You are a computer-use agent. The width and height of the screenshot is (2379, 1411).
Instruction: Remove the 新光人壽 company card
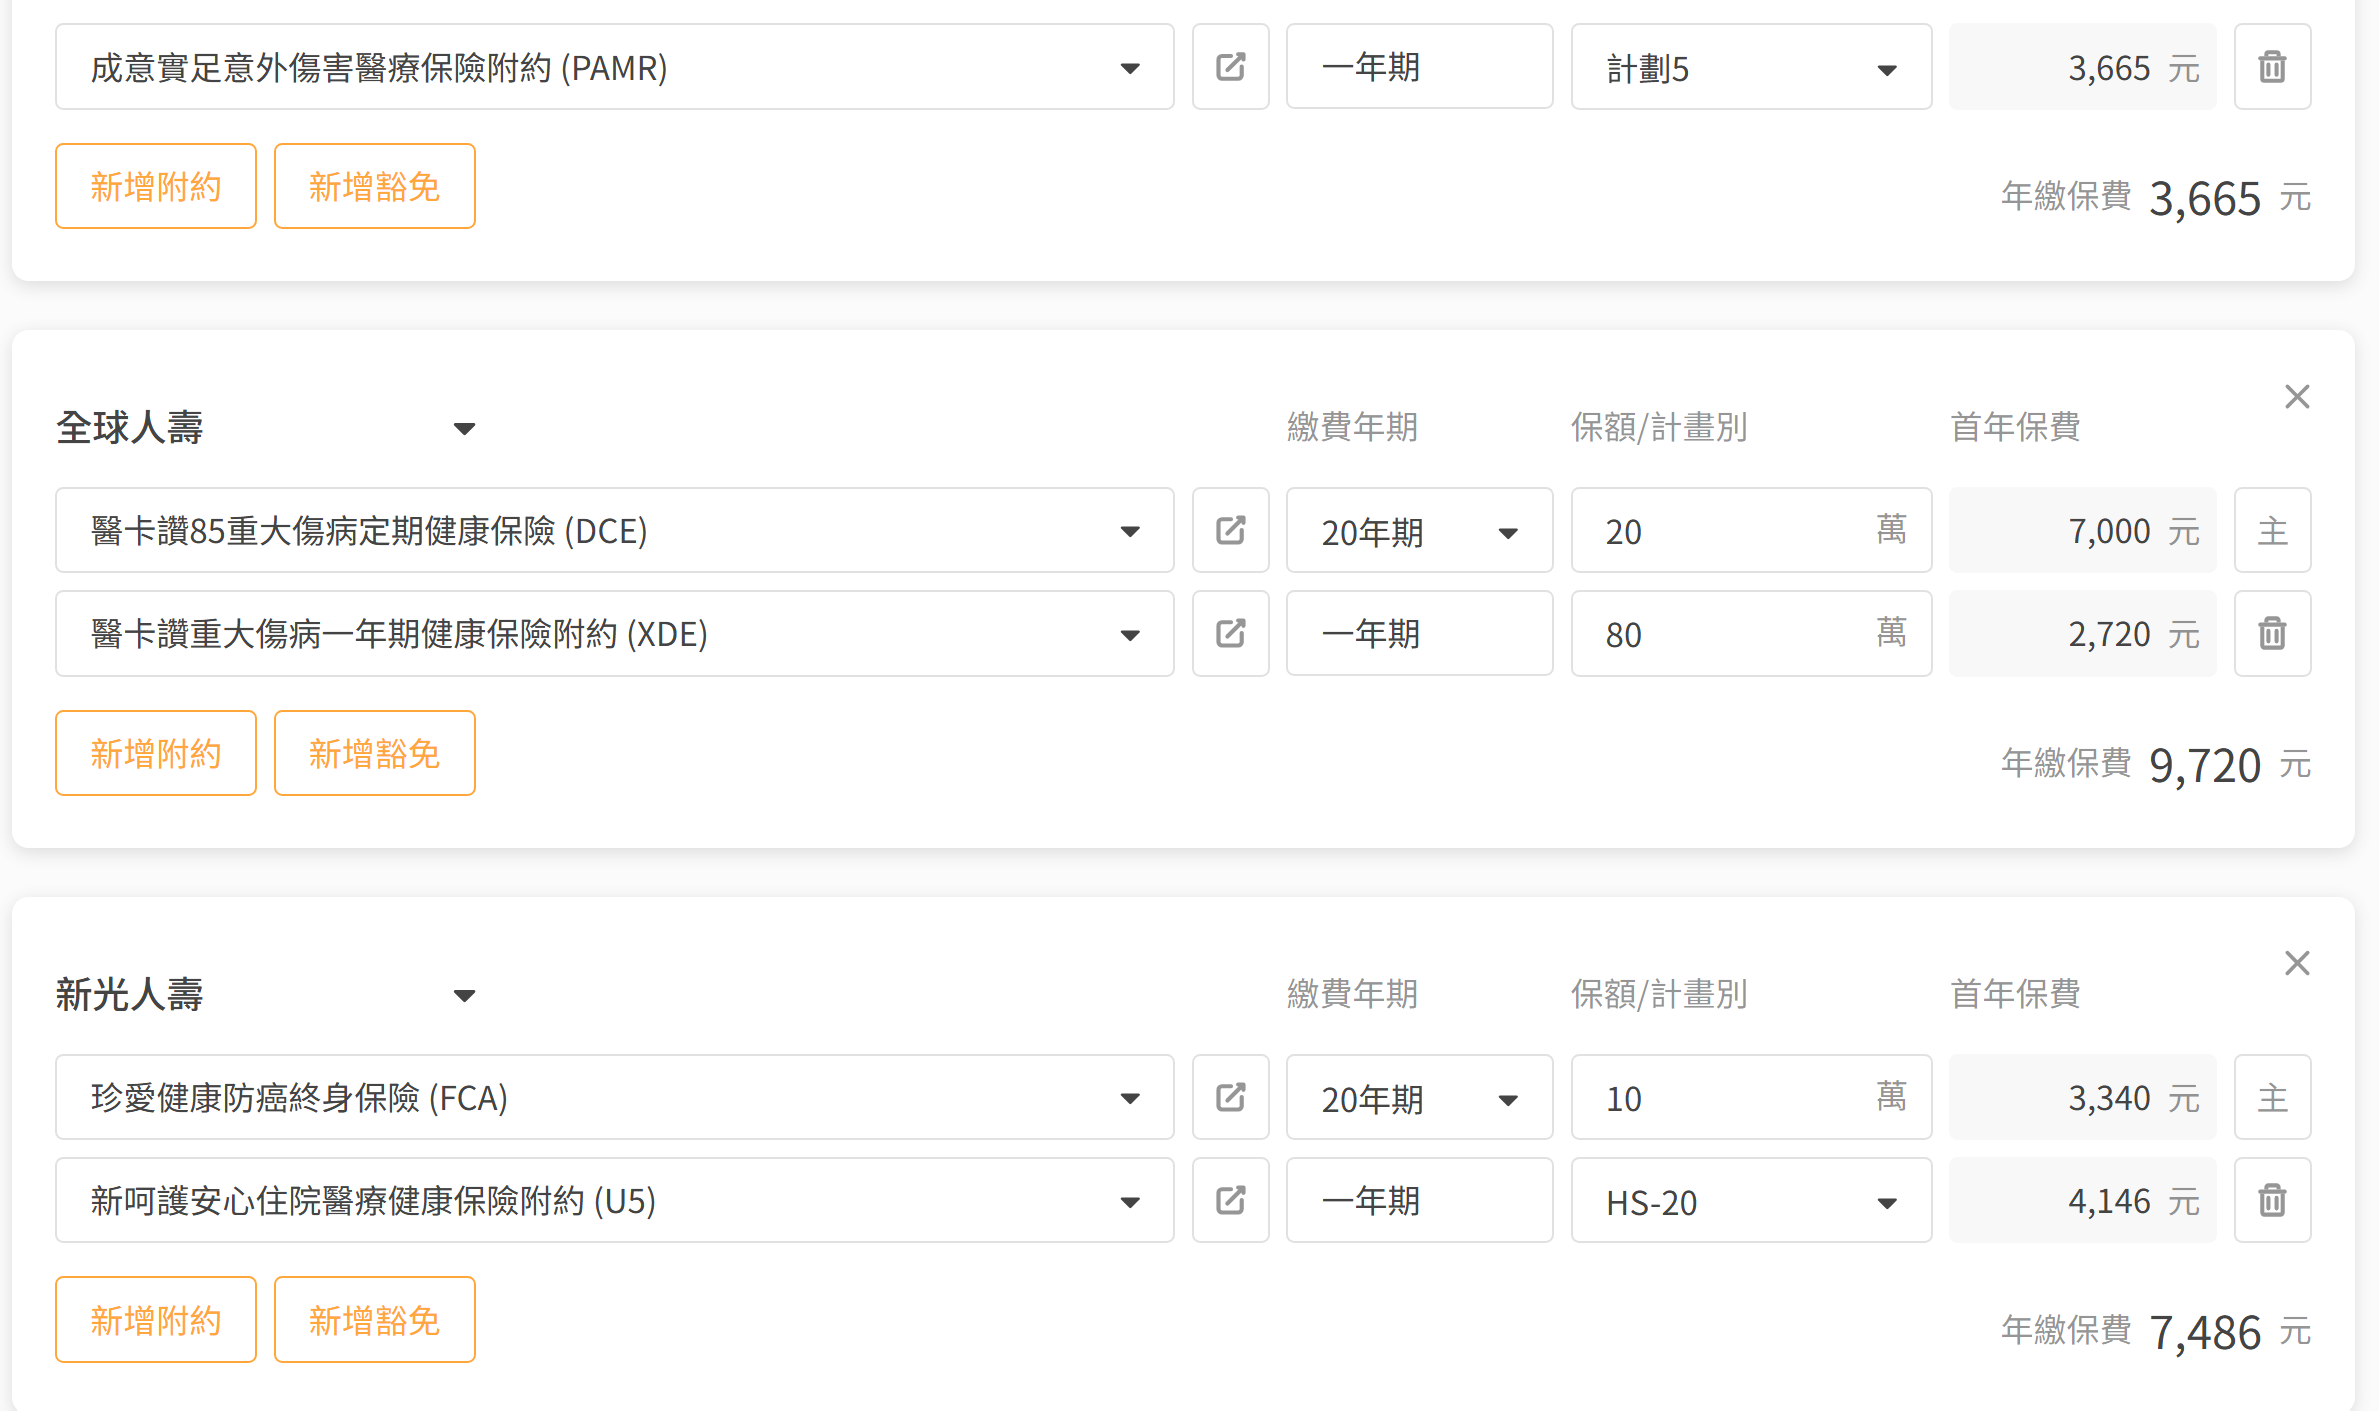coord(2297,963)
